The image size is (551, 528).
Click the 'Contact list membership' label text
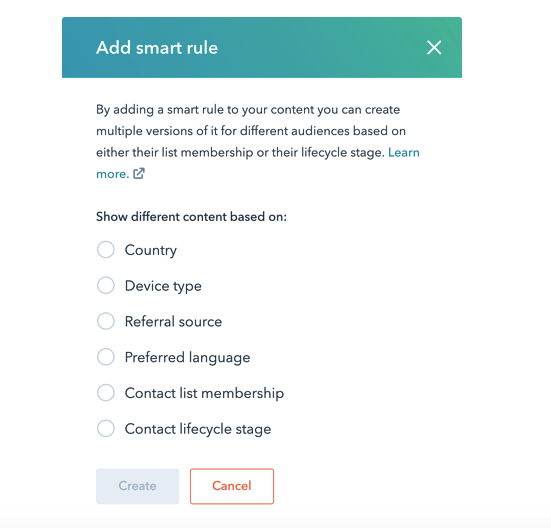(x=205, y=393)
